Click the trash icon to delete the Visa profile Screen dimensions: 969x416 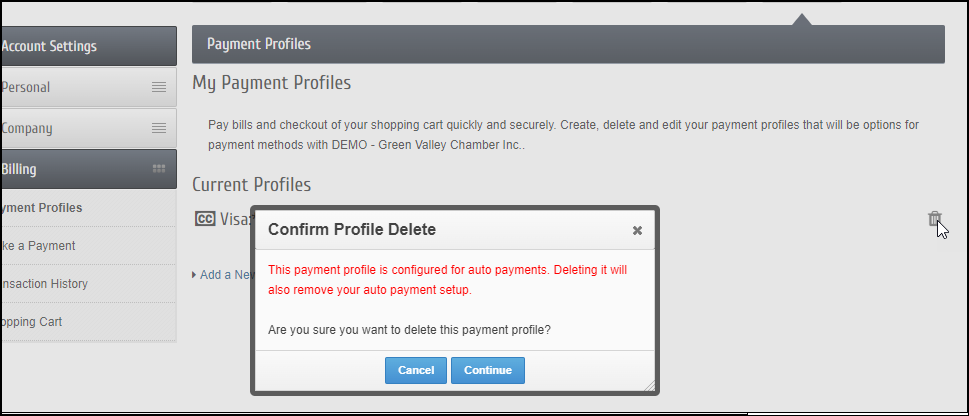click(x=934, y=219)
